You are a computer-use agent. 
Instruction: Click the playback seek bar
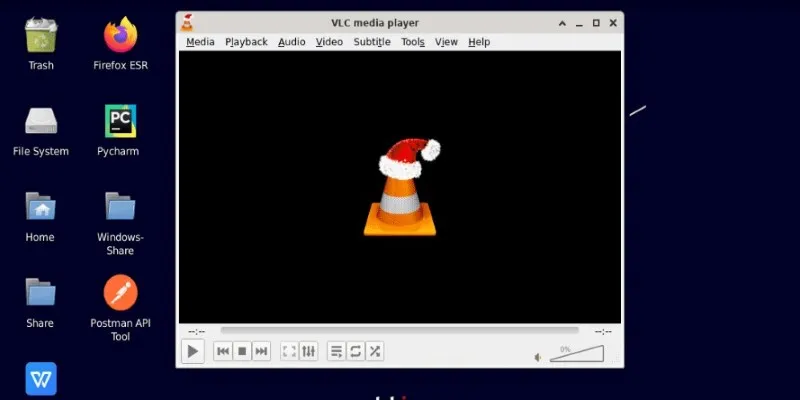pyautogui.click(x=399, y=331)
